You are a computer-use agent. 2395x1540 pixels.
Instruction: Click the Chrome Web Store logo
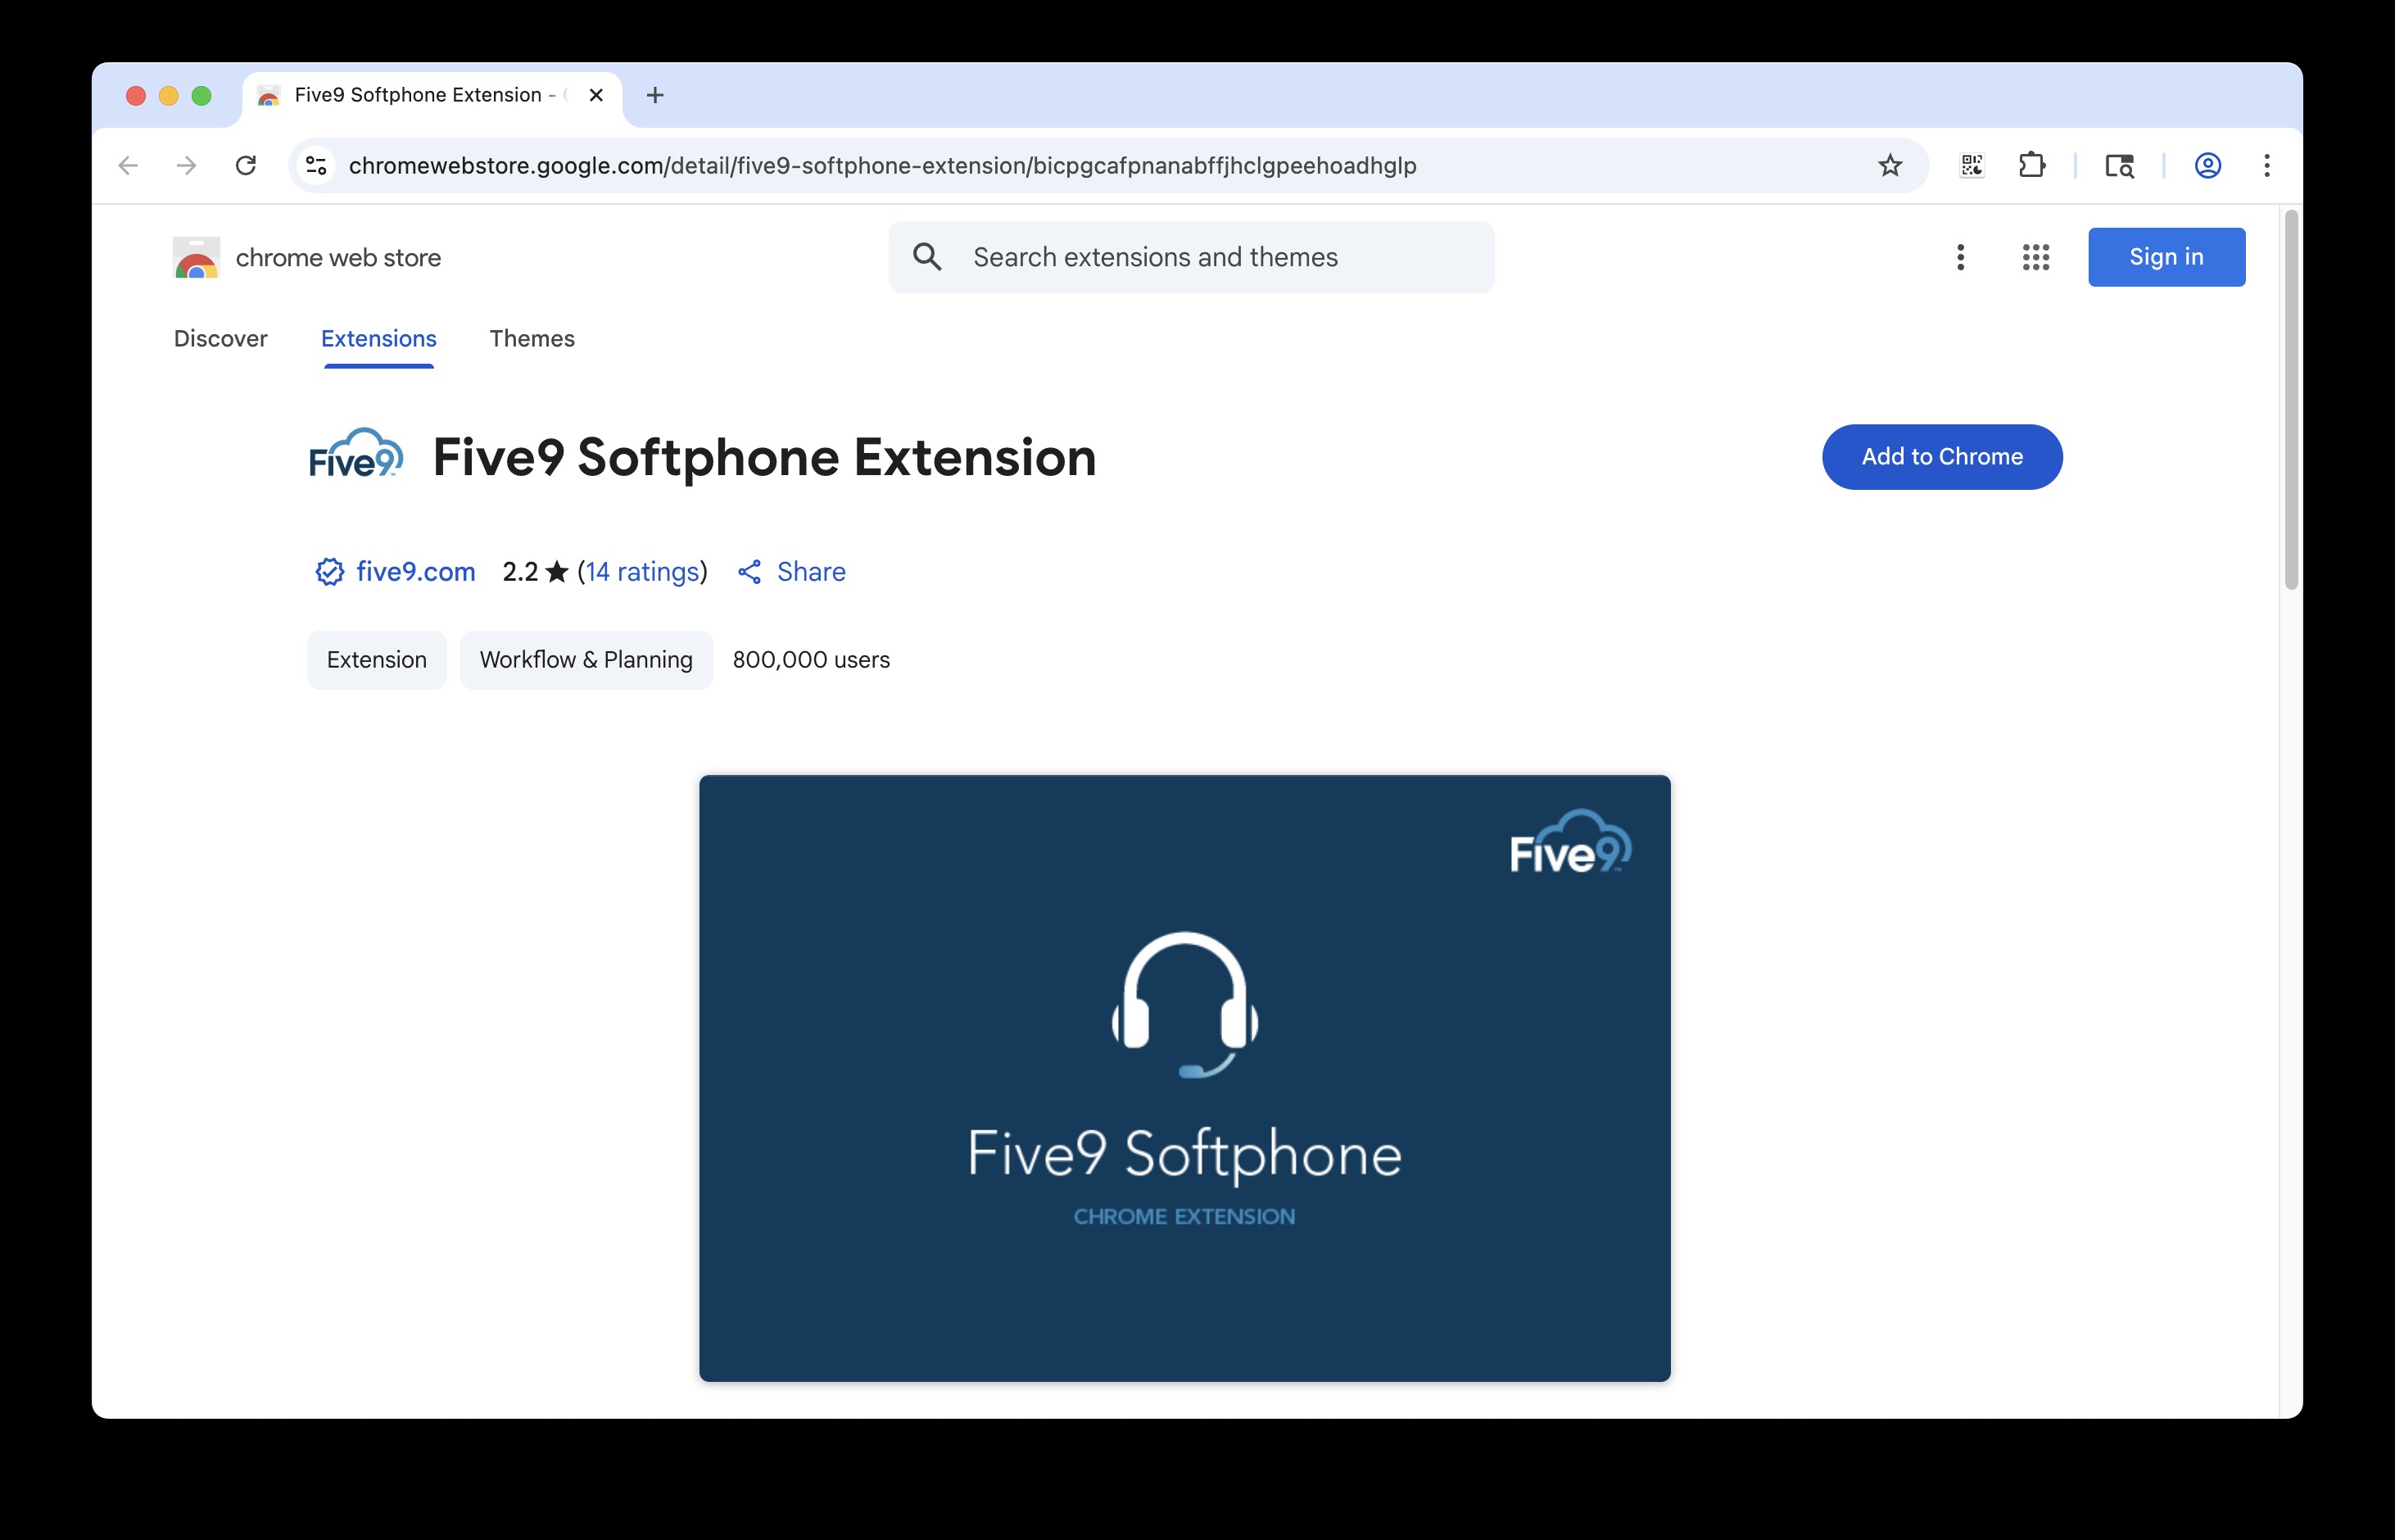pos(196,257)
